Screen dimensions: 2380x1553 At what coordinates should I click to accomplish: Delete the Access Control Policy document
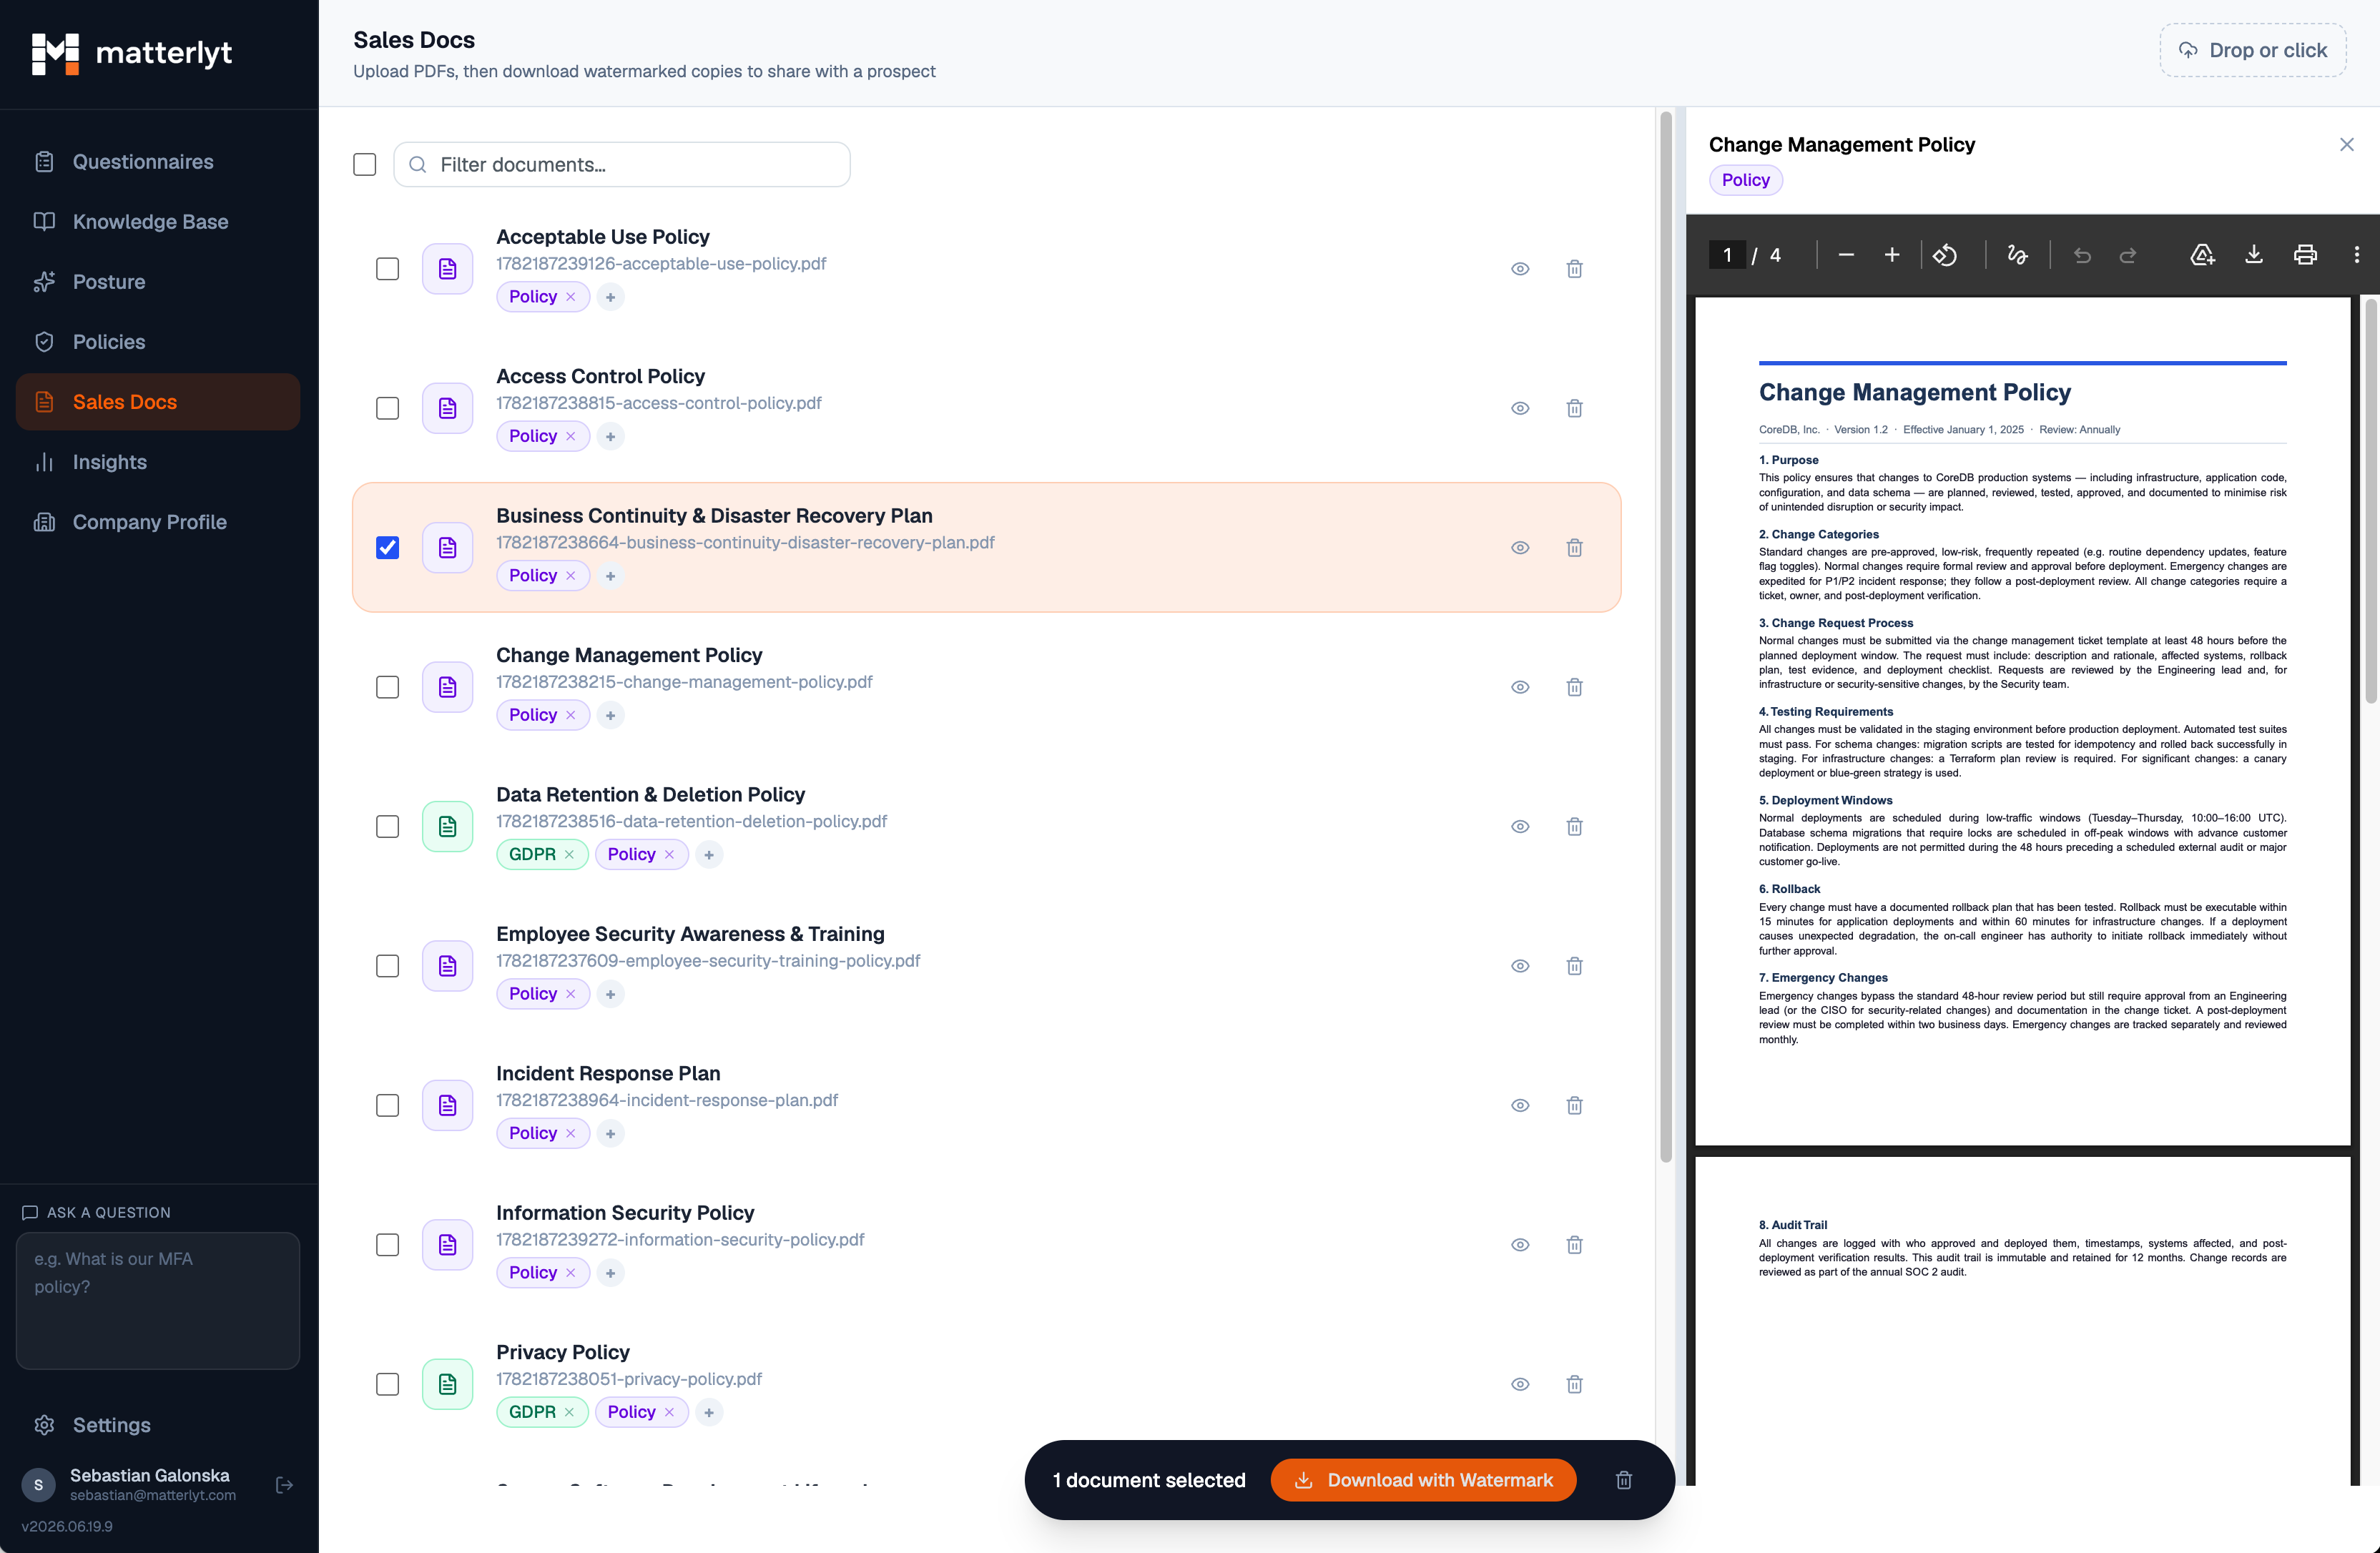pos(1574,408)
